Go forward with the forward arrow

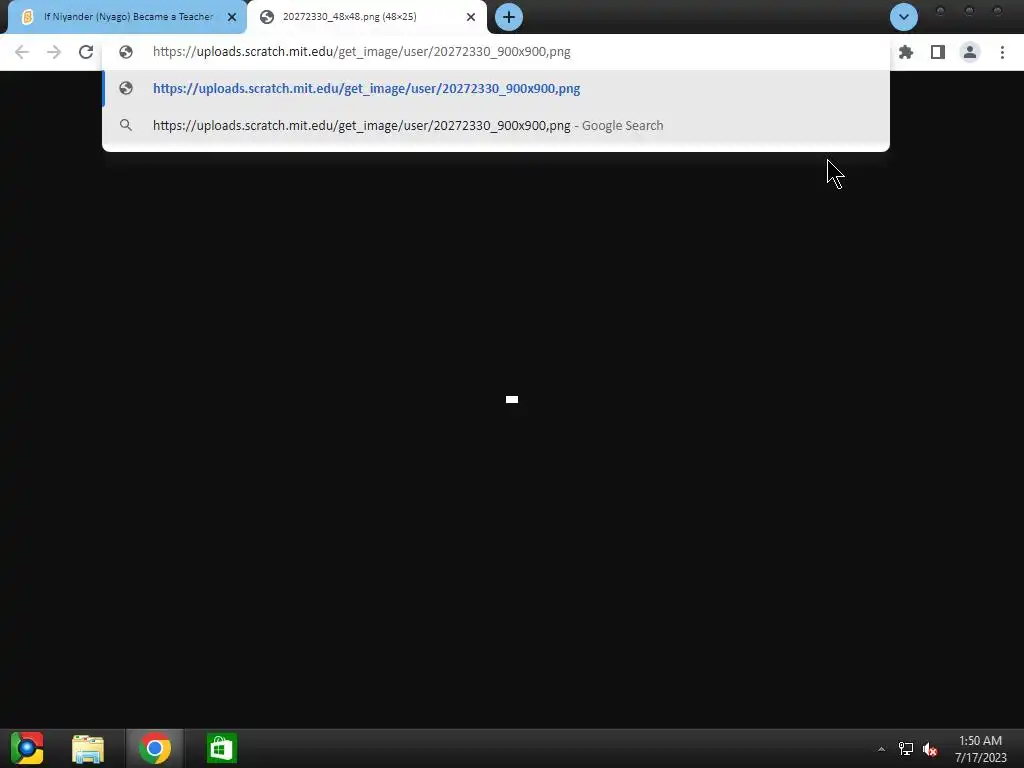(x=54, y=52)
